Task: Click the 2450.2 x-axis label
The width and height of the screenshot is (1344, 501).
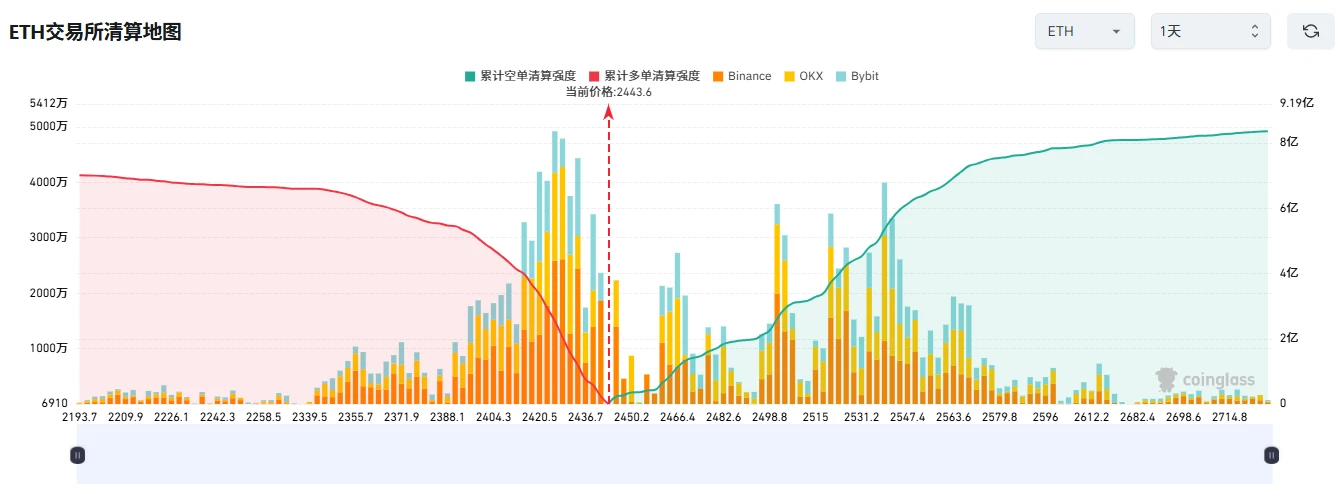Action: pyautogui.click(x=632, y=417)
